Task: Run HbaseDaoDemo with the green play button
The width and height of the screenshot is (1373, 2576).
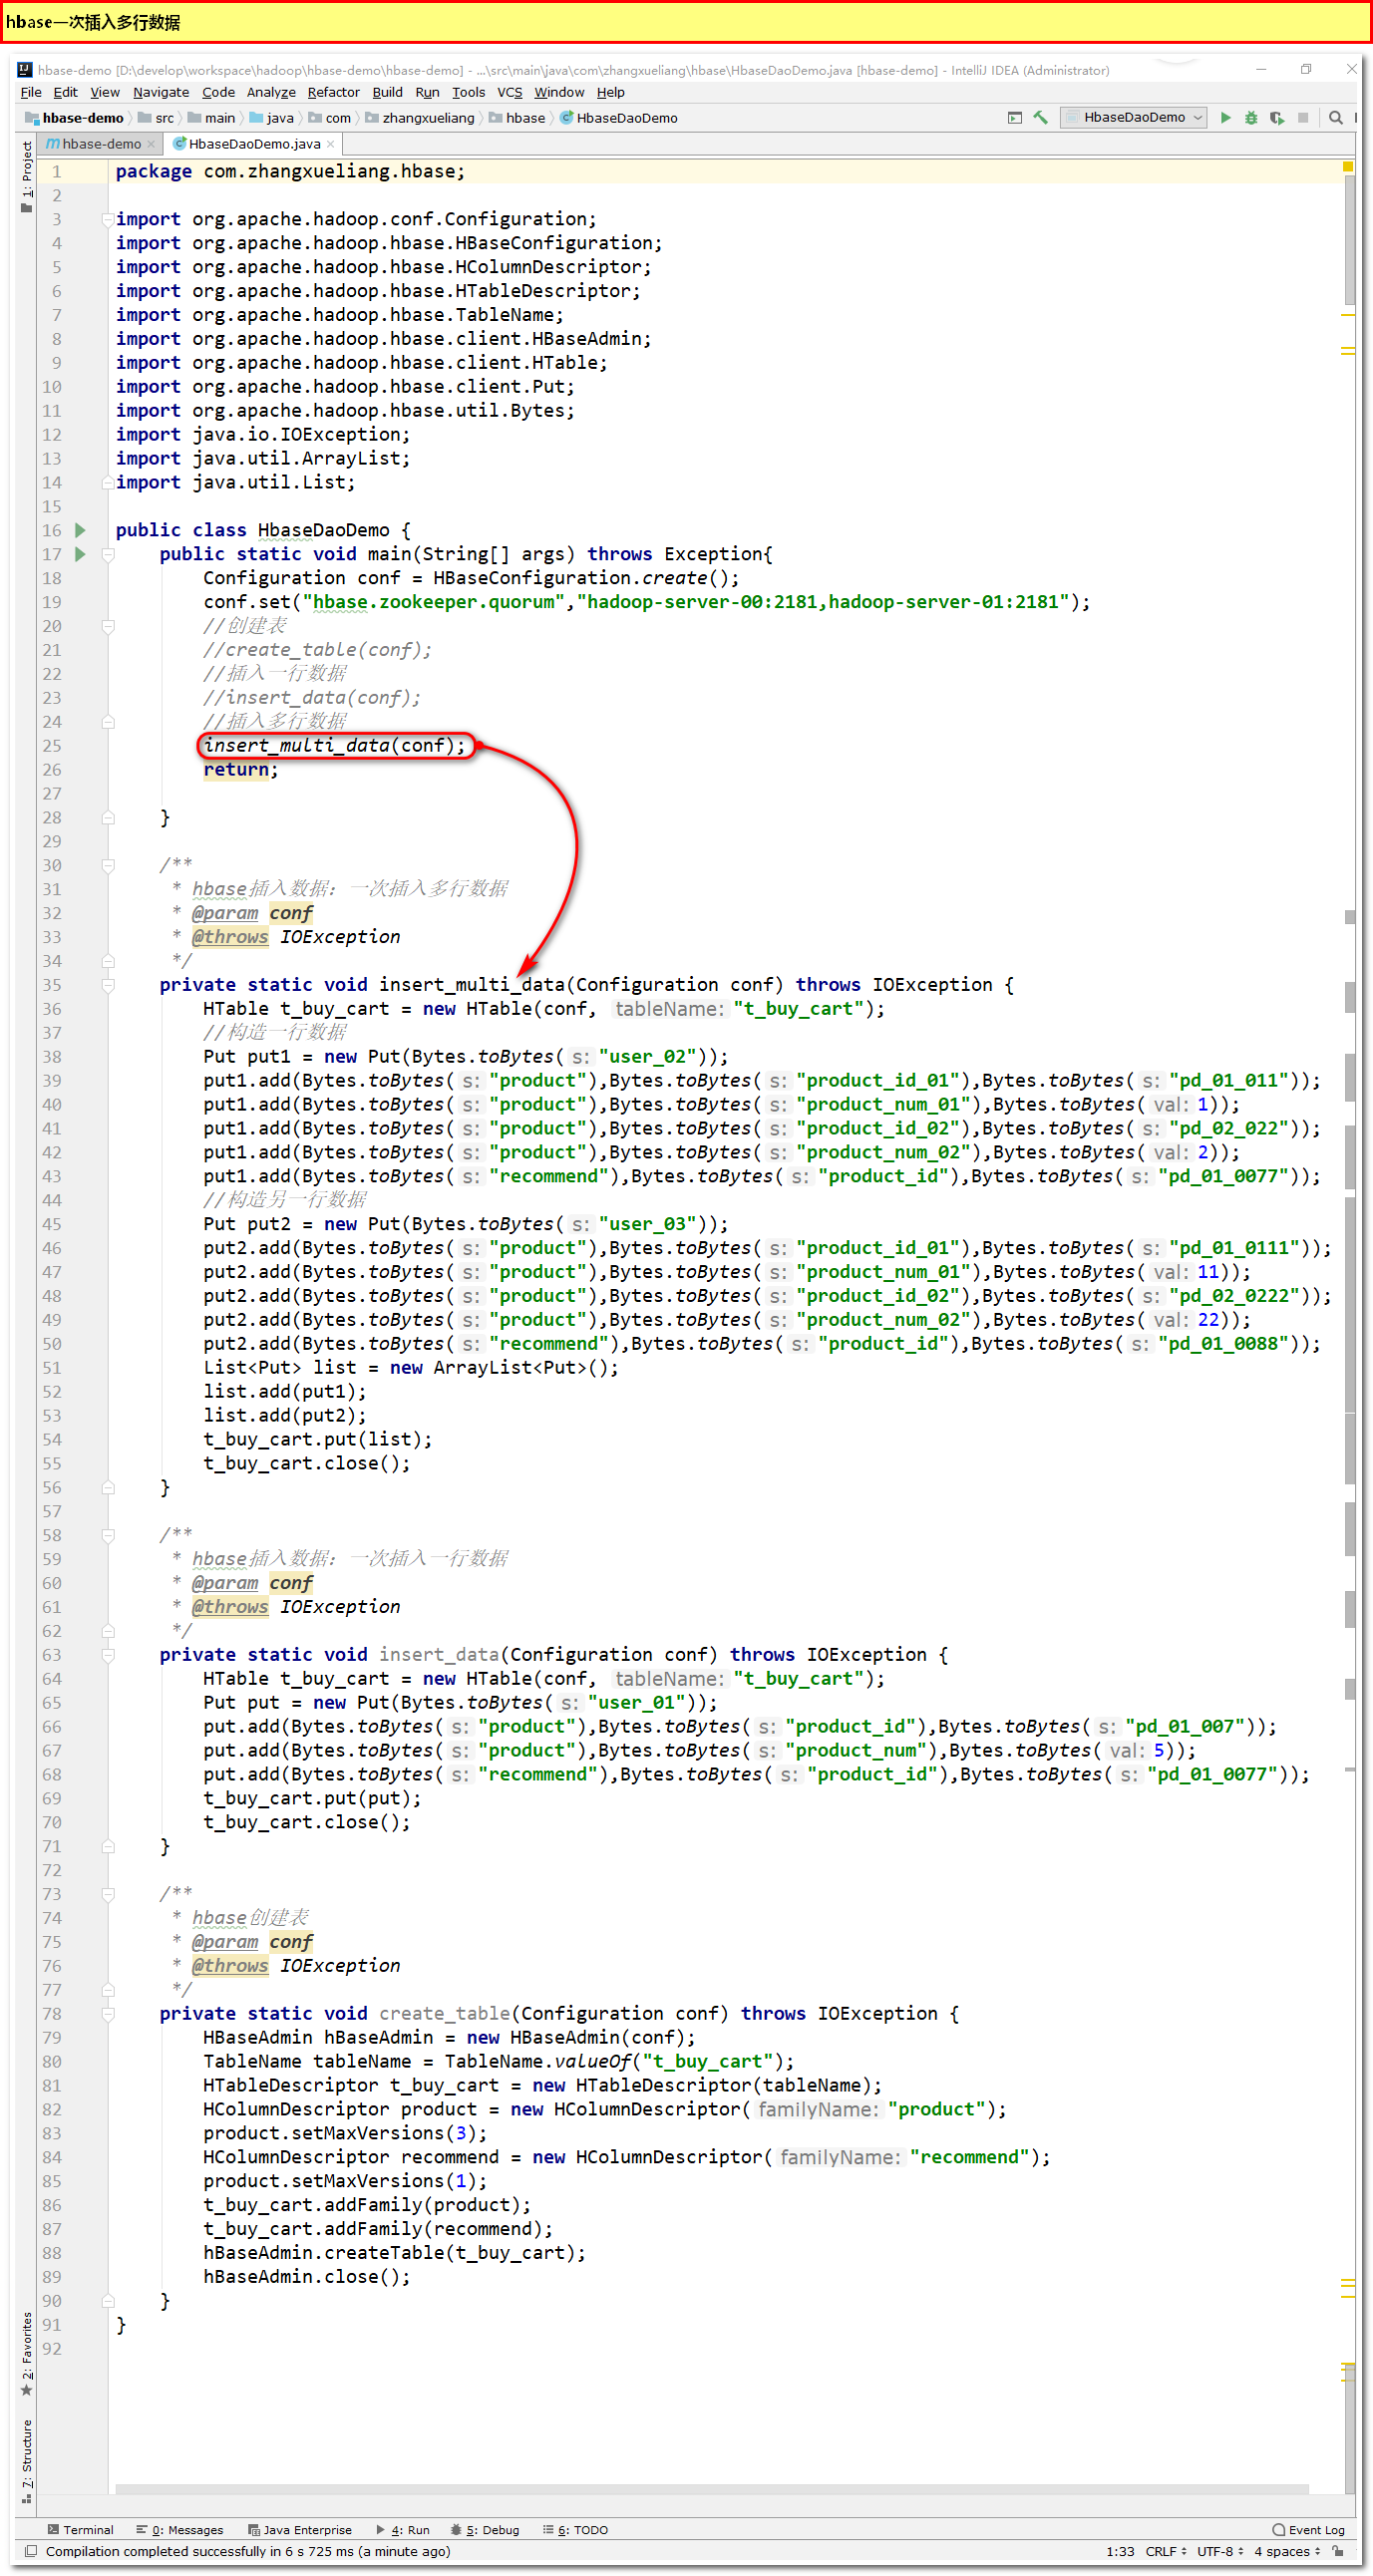Action: pyautogui.click(x=1226, y=117)
